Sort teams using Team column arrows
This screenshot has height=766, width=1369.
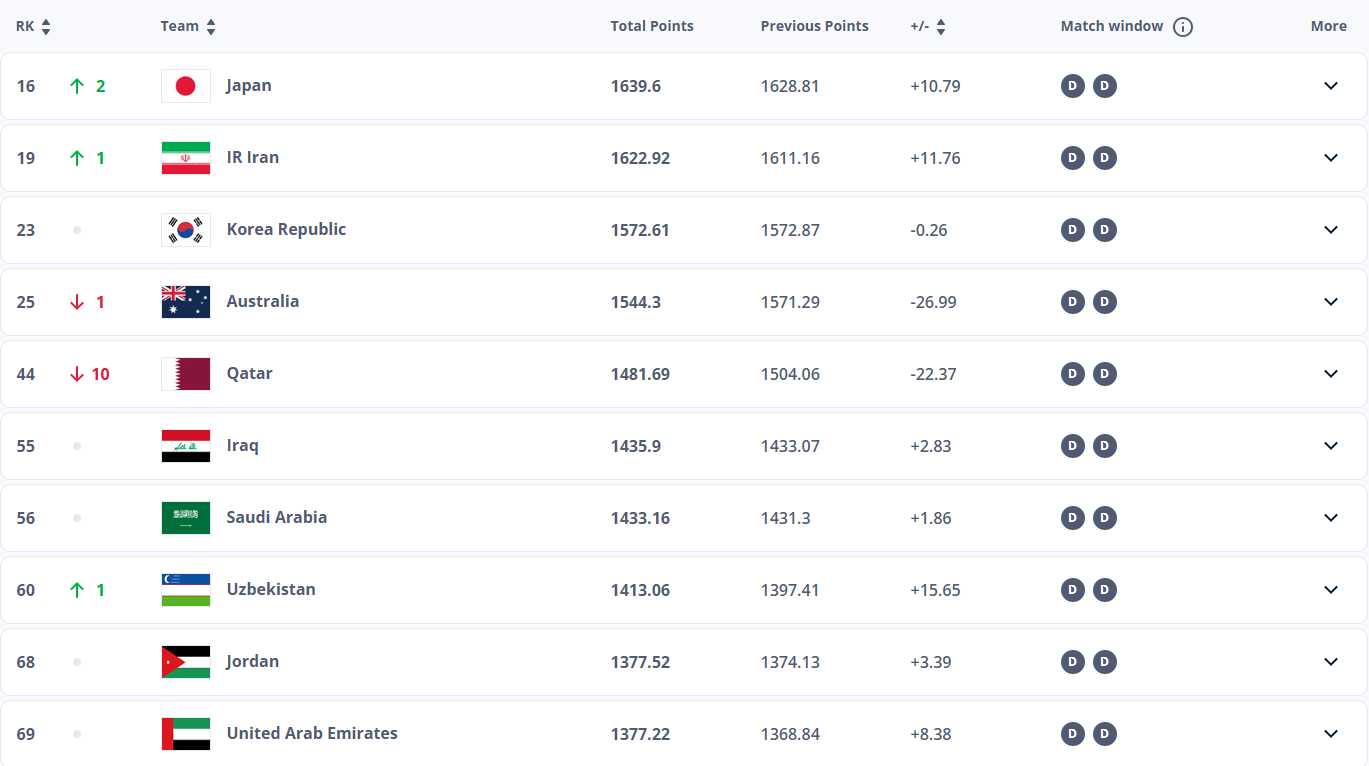[211, 27]
